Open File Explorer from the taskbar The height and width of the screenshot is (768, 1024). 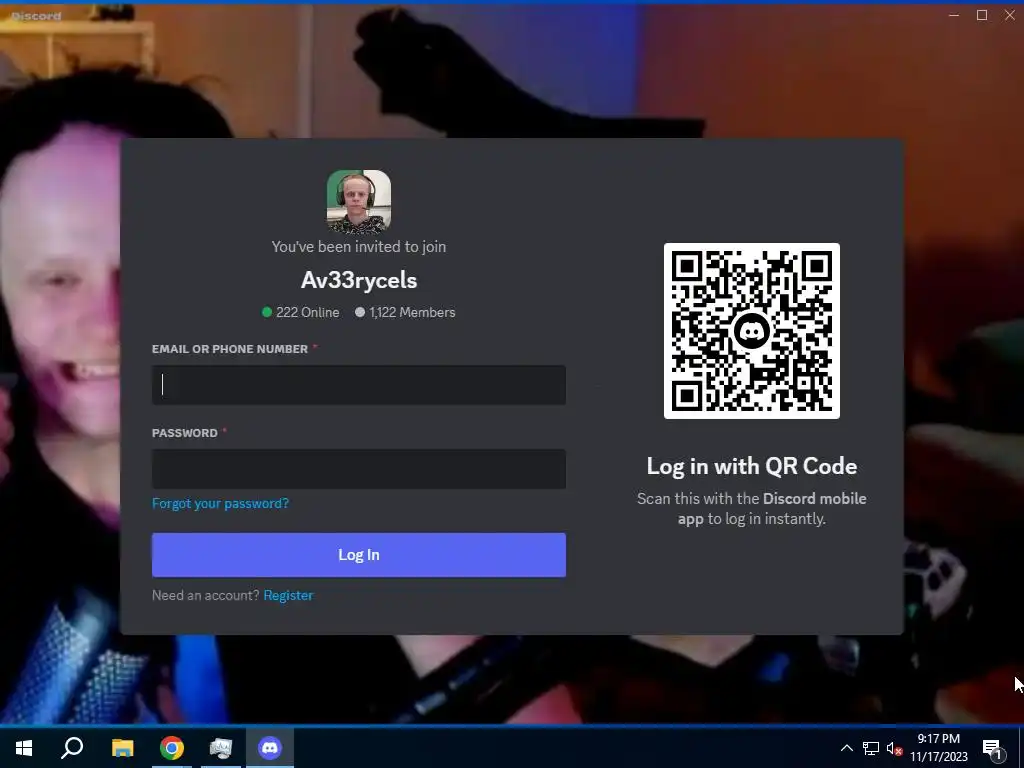click(122, 748)
